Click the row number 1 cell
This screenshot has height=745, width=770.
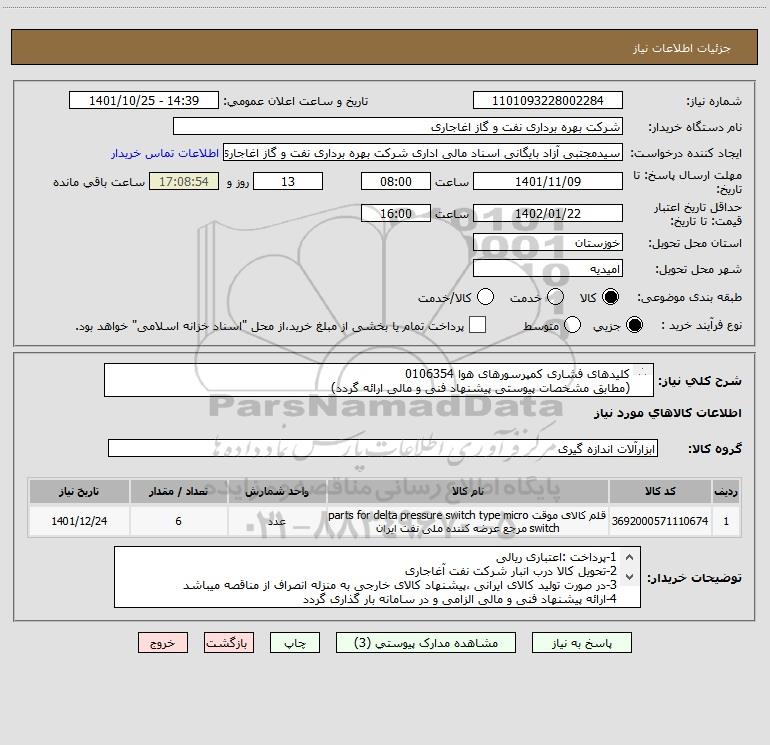(x=726, y=521)
